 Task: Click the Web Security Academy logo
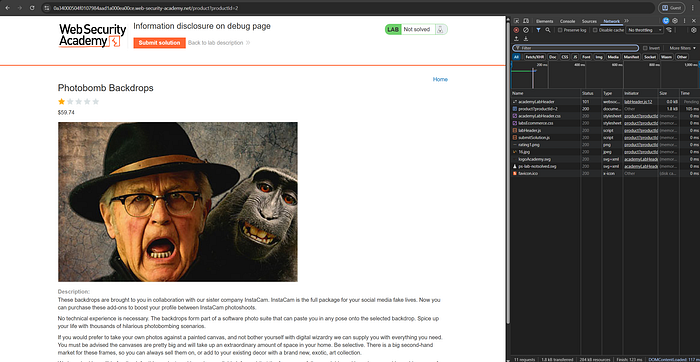point(92,36)
